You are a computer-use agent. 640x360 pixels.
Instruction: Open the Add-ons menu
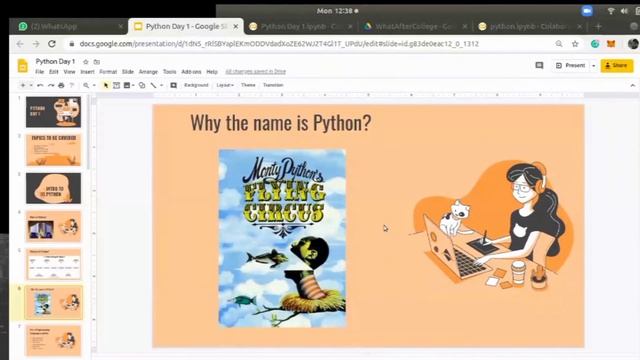point(191,72)
